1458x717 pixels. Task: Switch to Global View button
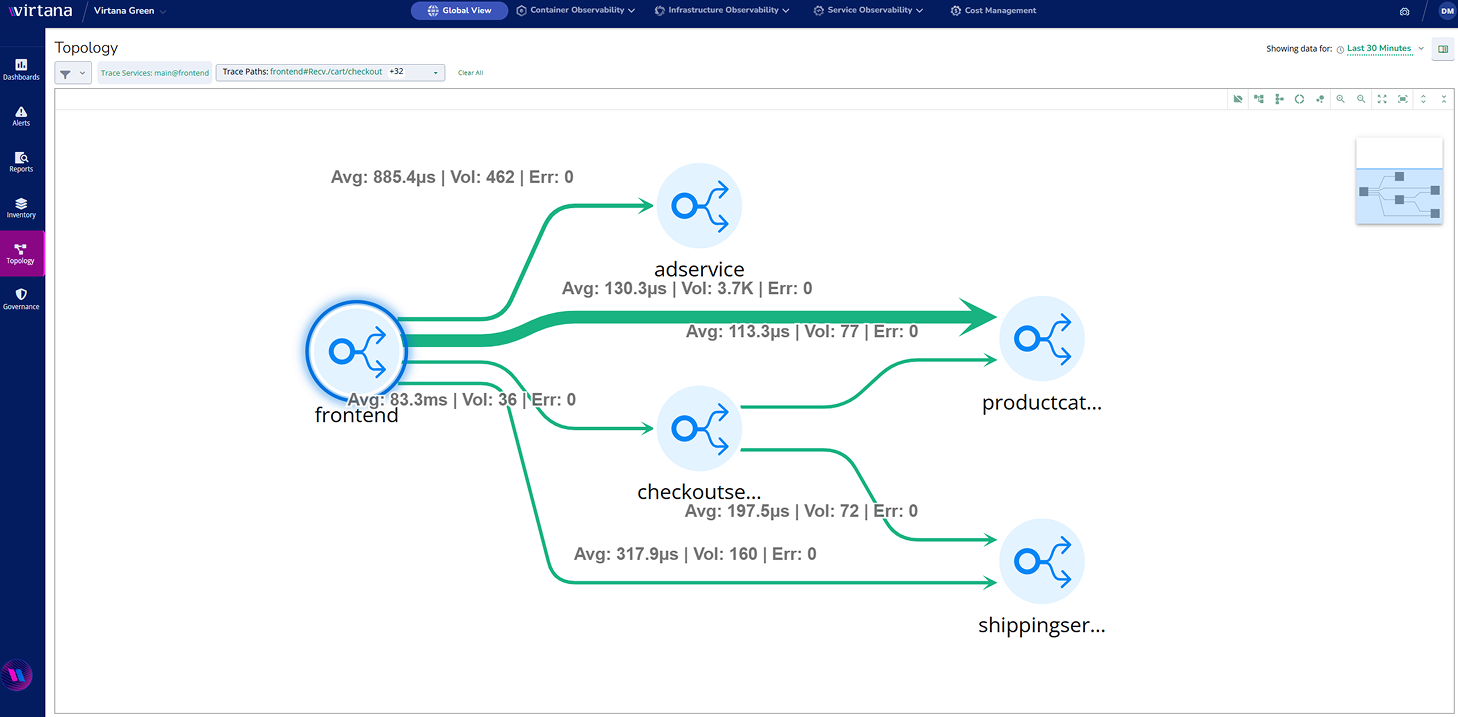pos(459,11)
